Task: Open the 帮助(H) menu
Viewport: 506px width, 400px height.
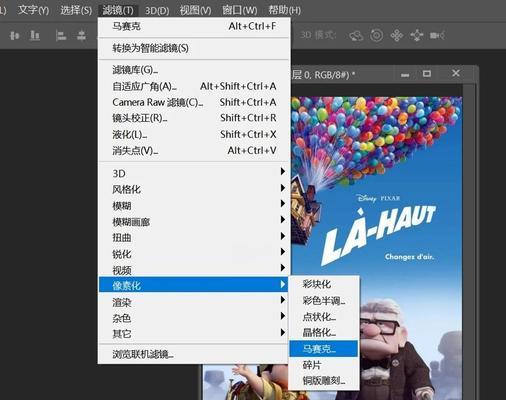Action: pyautogui.click(x=285, y=10)
